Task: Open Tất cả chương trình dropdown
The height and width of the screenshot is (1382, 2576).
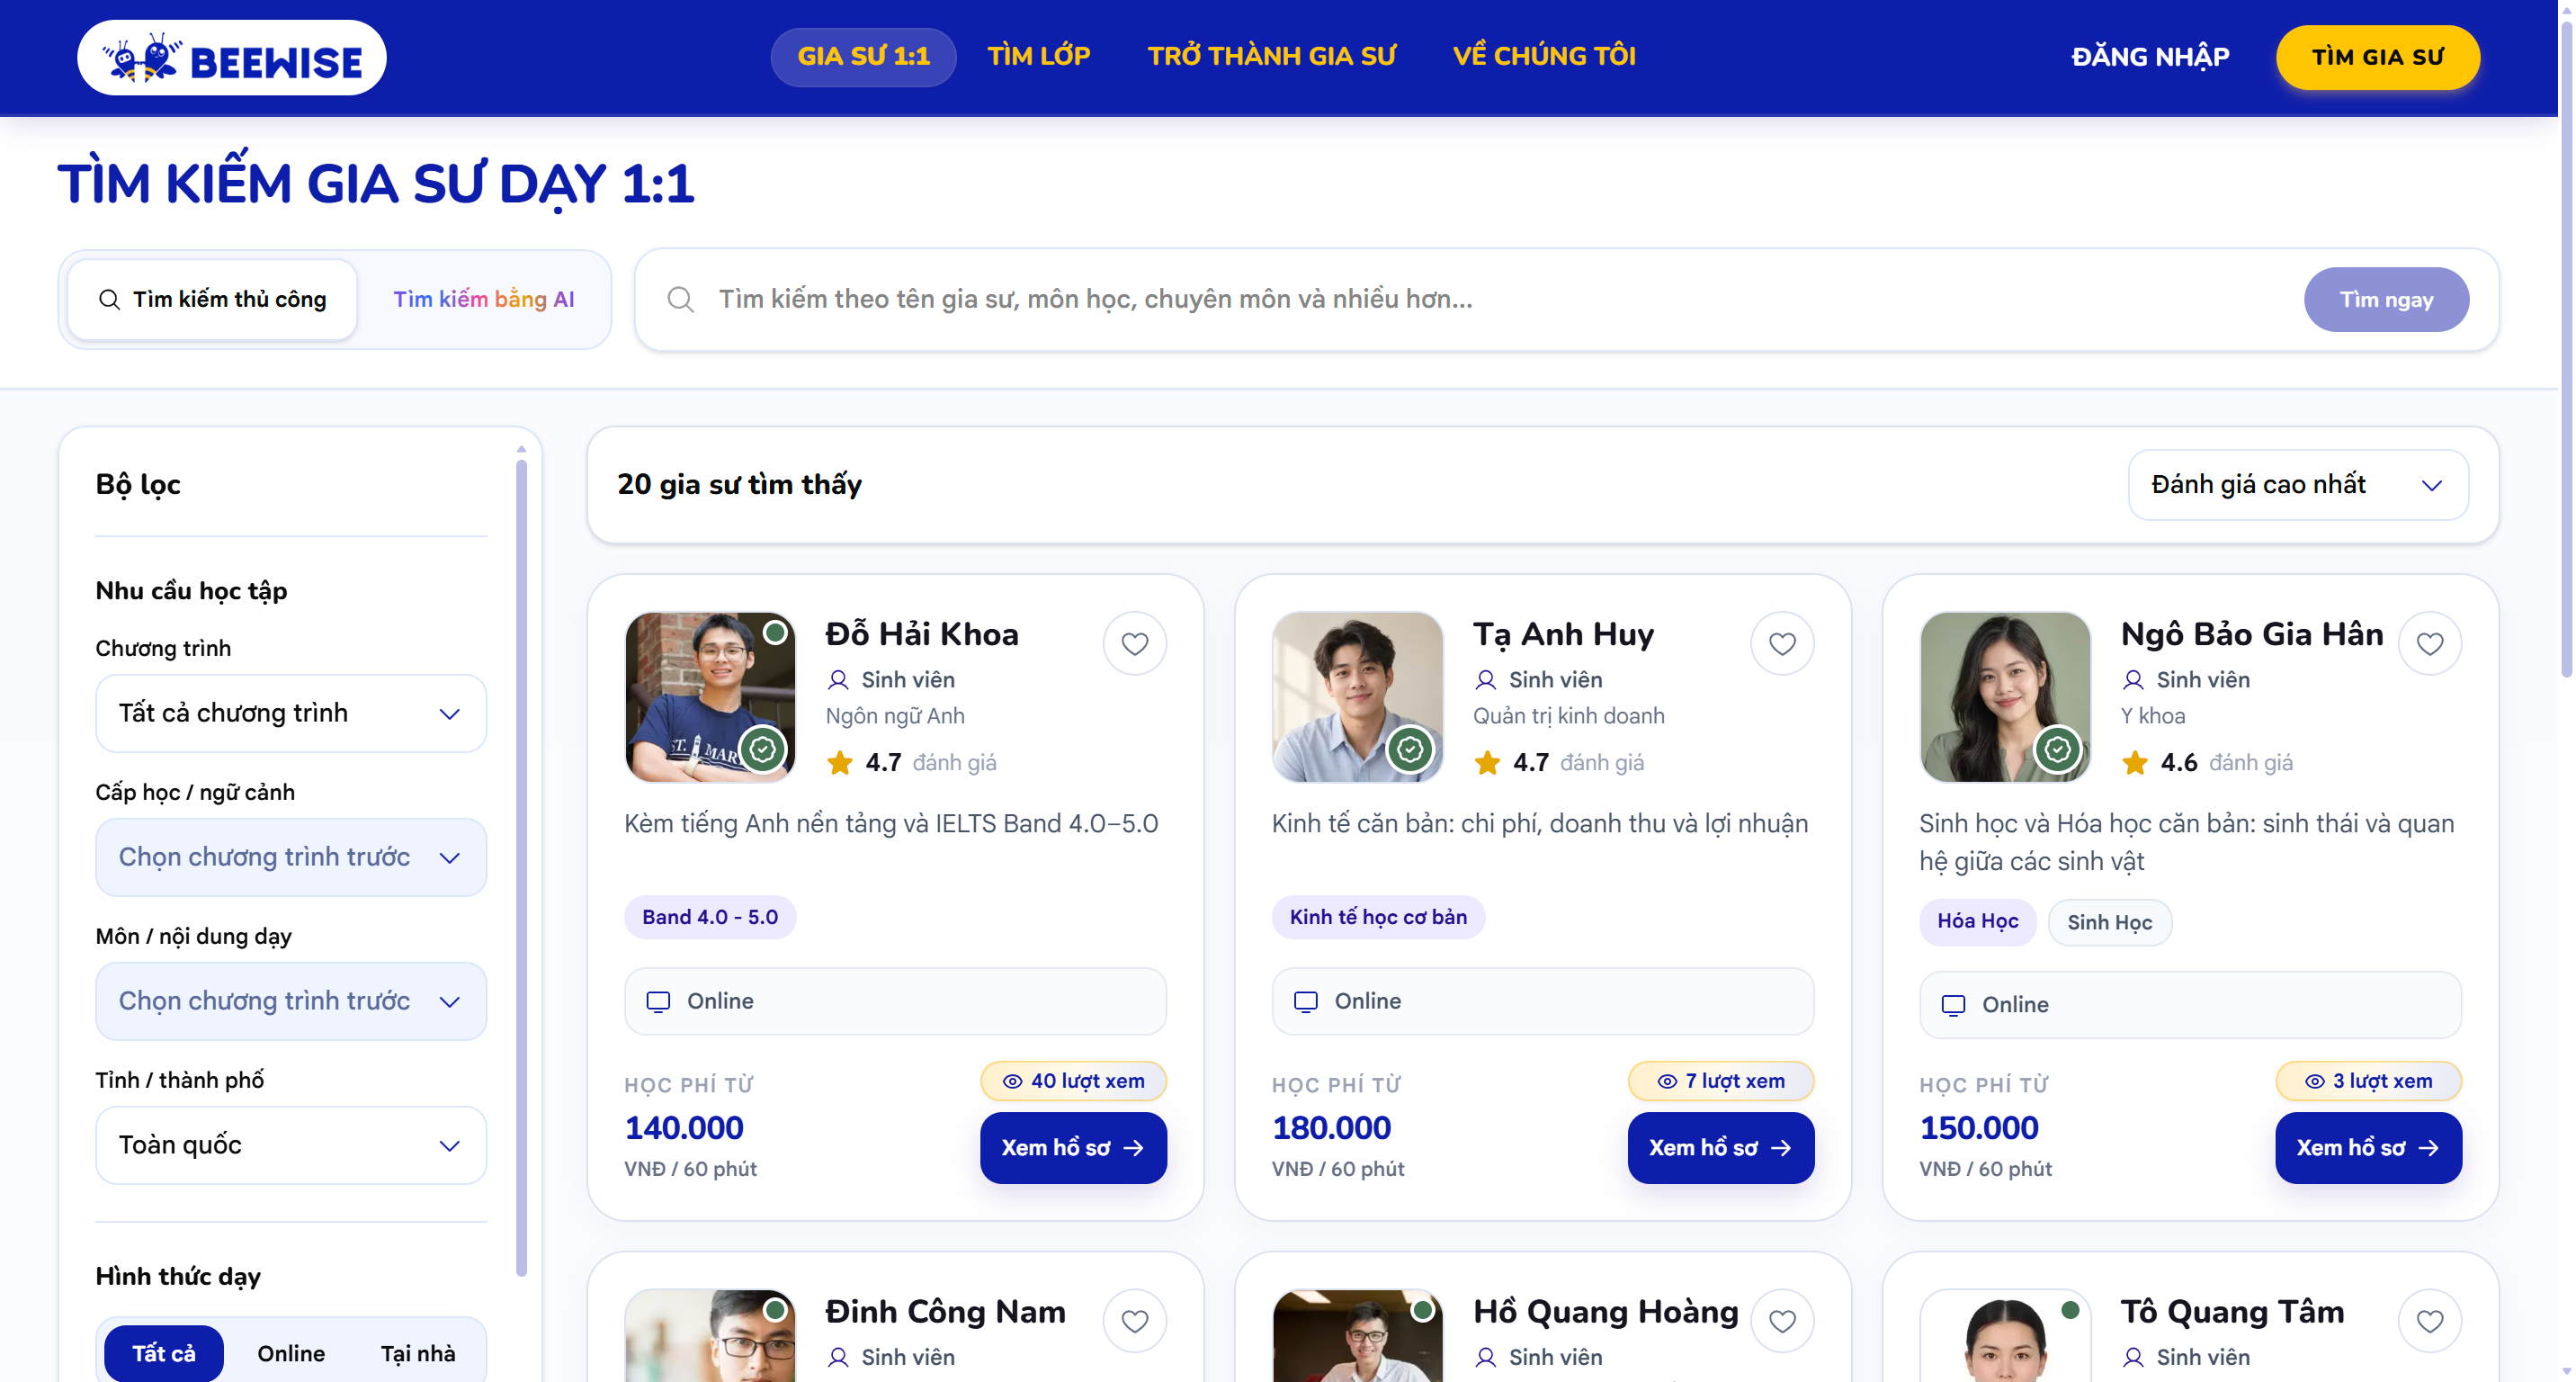Action: click(x=291, y=713)
